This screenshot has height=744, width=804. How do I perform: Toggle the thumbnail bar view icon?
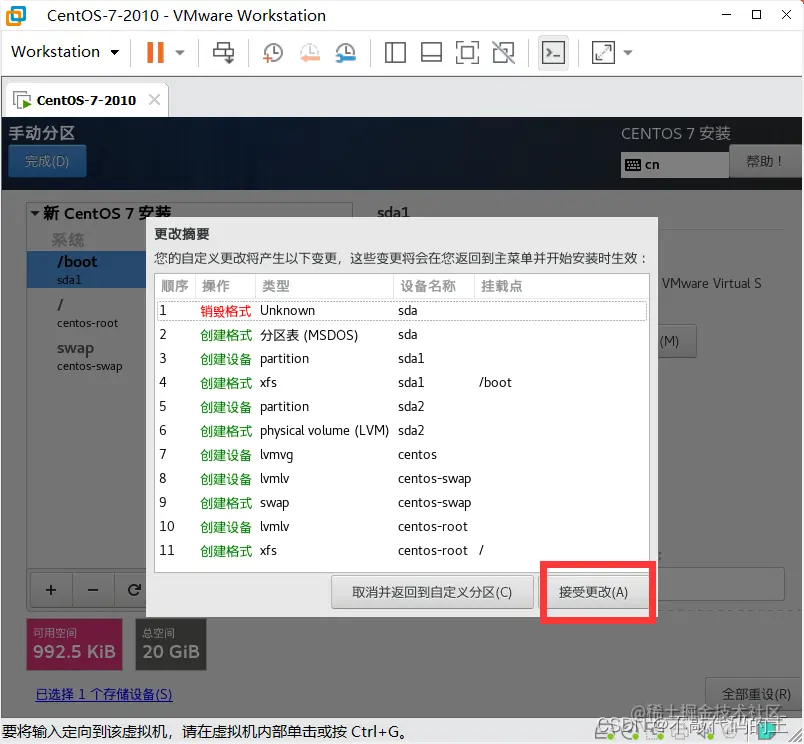tap(431, 52)
